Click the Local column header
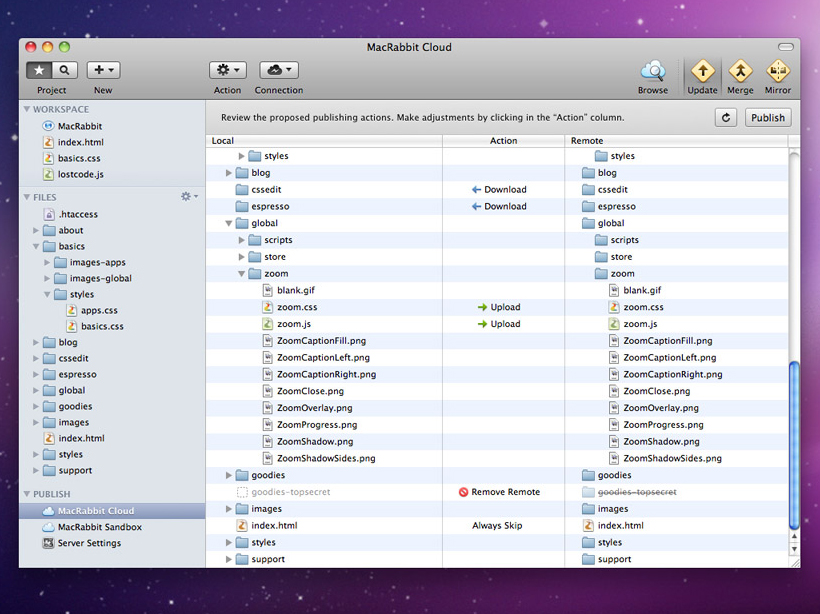 (324, 141)
